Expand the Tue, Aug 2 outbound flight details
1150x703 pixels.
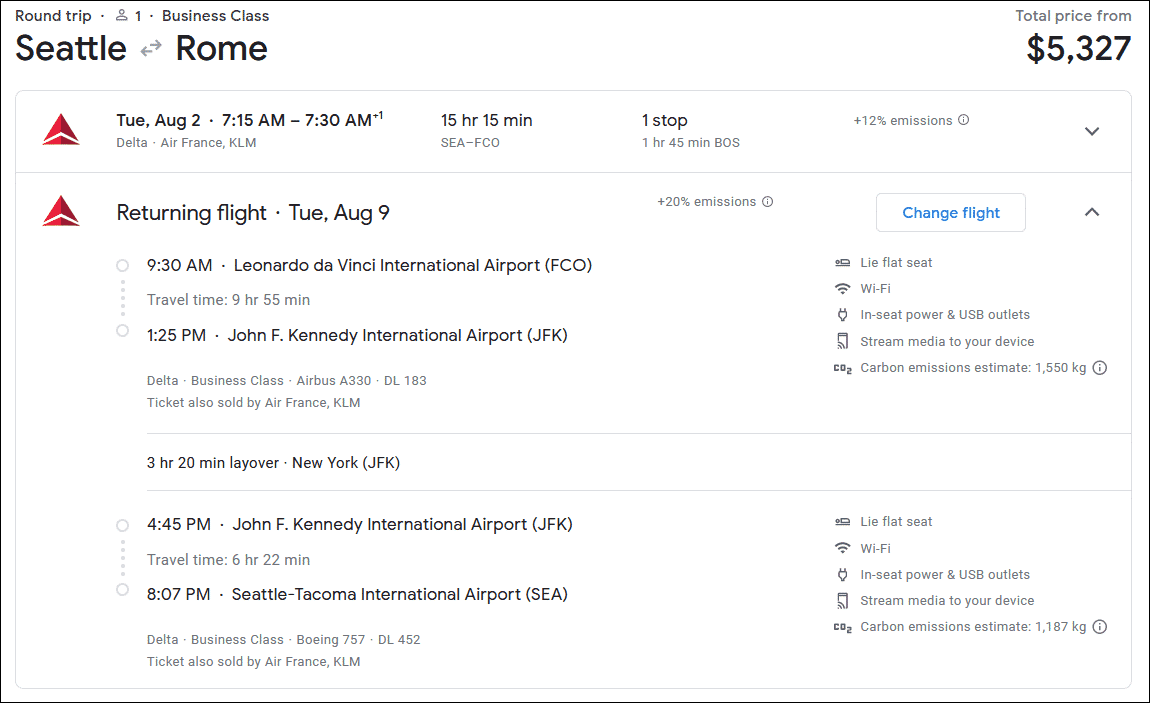tap(1092, 131)
